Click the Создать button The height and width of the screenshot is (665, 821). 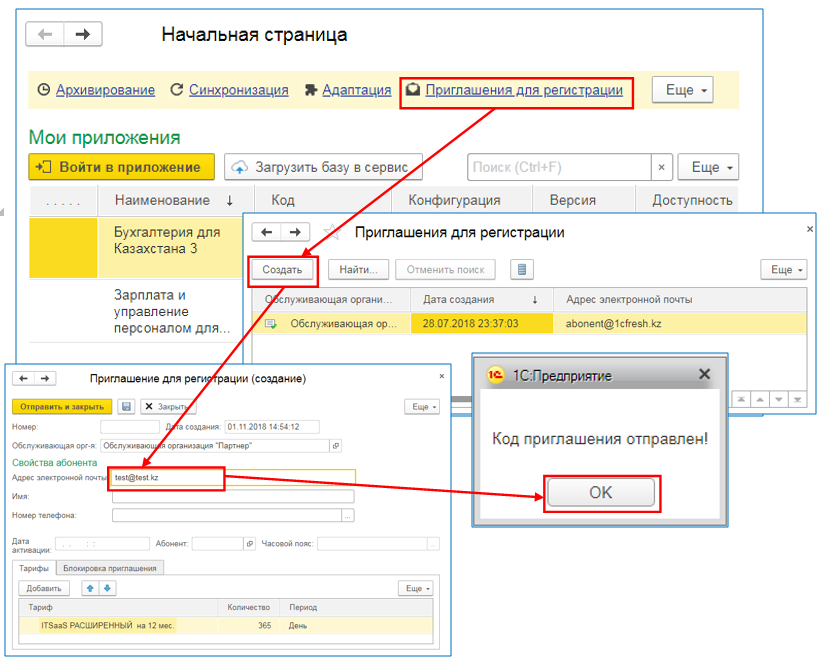pyautogui.click(x=282, y=270)
